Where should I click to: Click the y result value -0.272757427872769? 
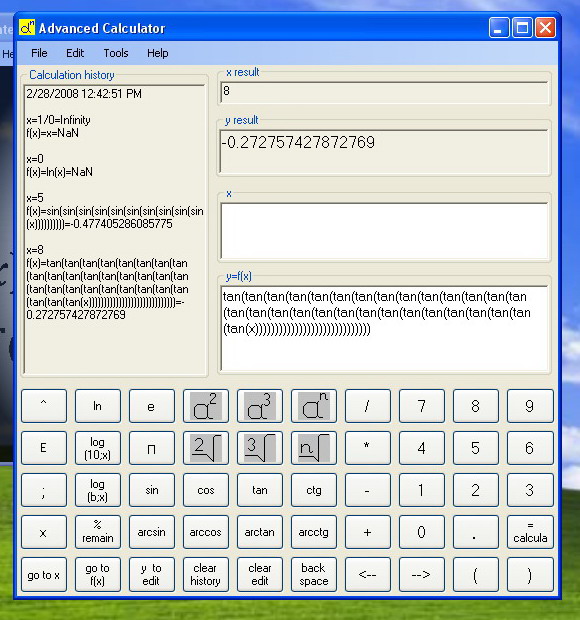pos(299,142)
